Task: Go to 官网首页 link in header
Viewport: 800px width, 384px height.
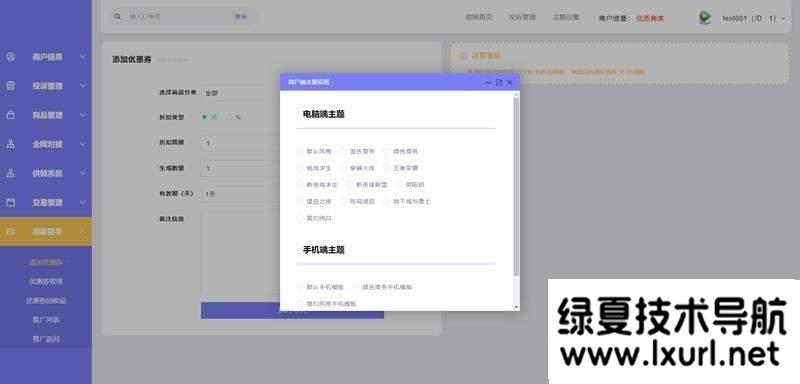Action: [x=479, y=17]
